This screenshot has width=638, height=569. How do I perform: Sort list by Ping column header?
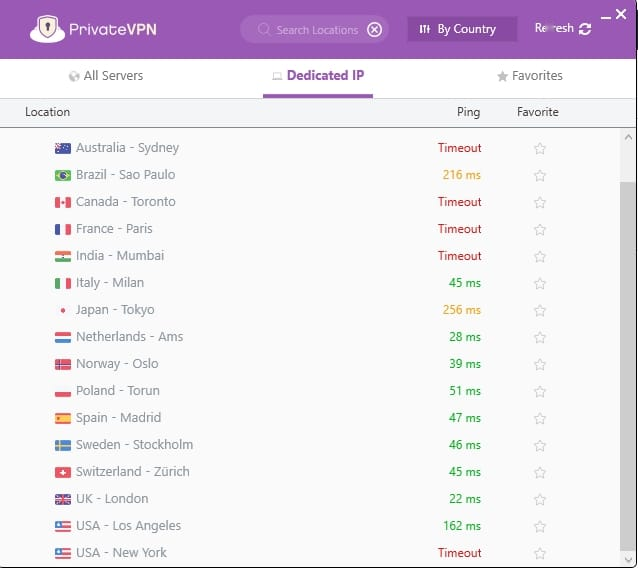468,112
